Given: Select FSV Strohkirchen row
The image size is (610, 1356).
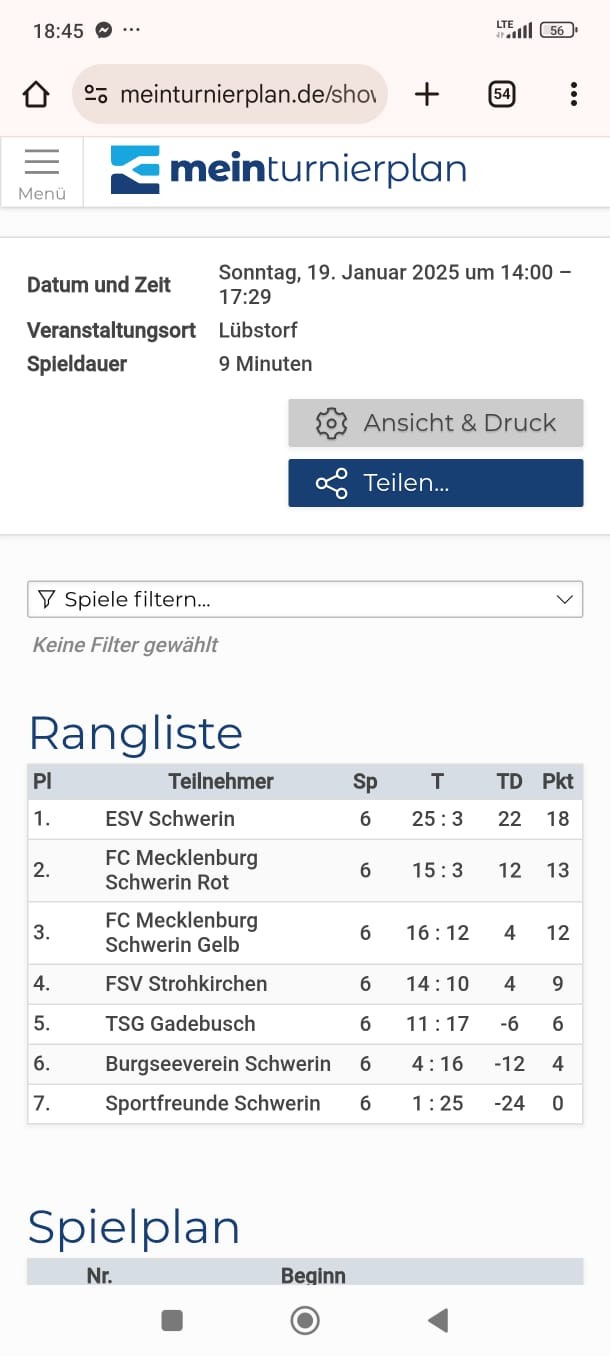Looking at the screenshot, I should pyautogui.click(x=186, y=984).
